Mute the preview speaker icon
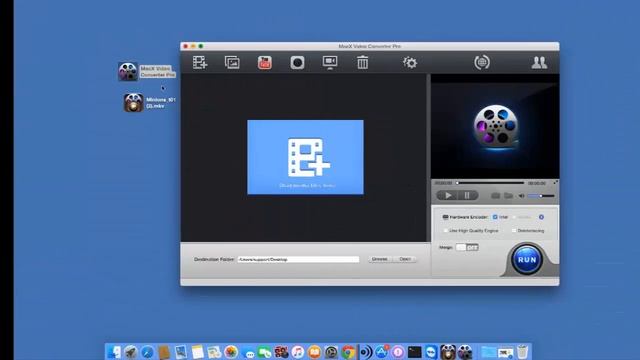 521,196
